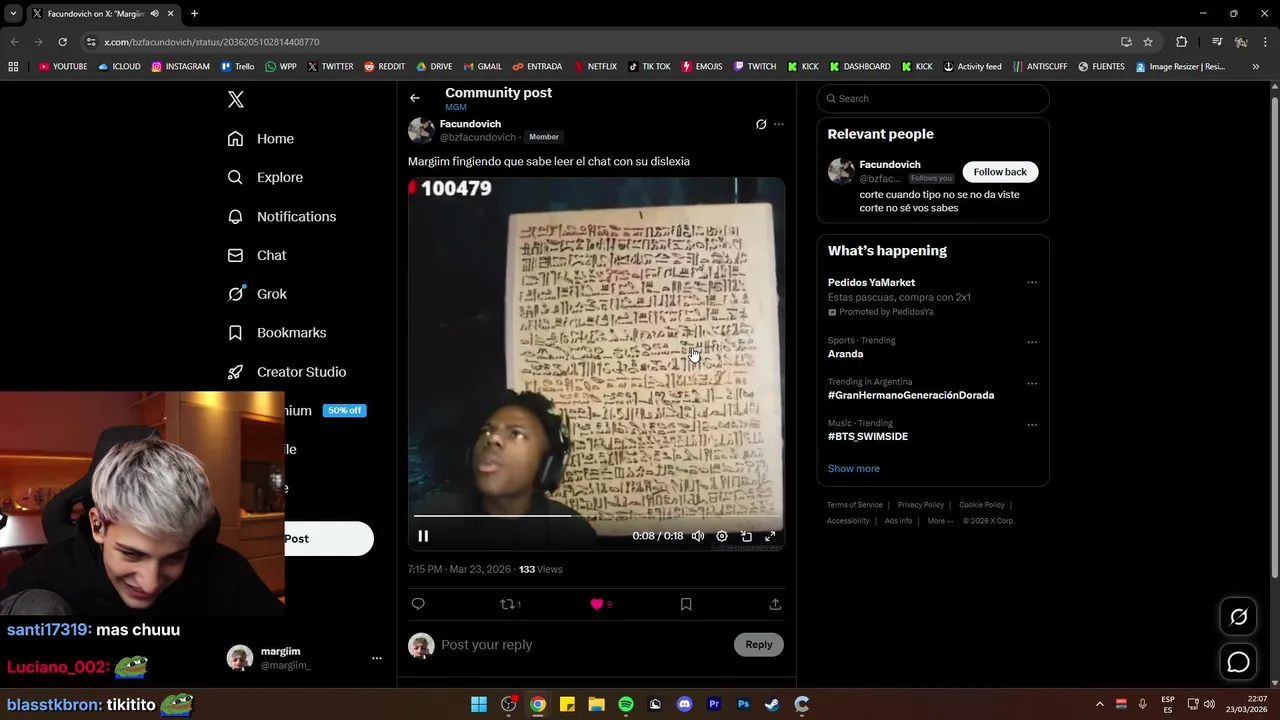
Task: Open Chat in the sidebar
Action: pos(257,255)
